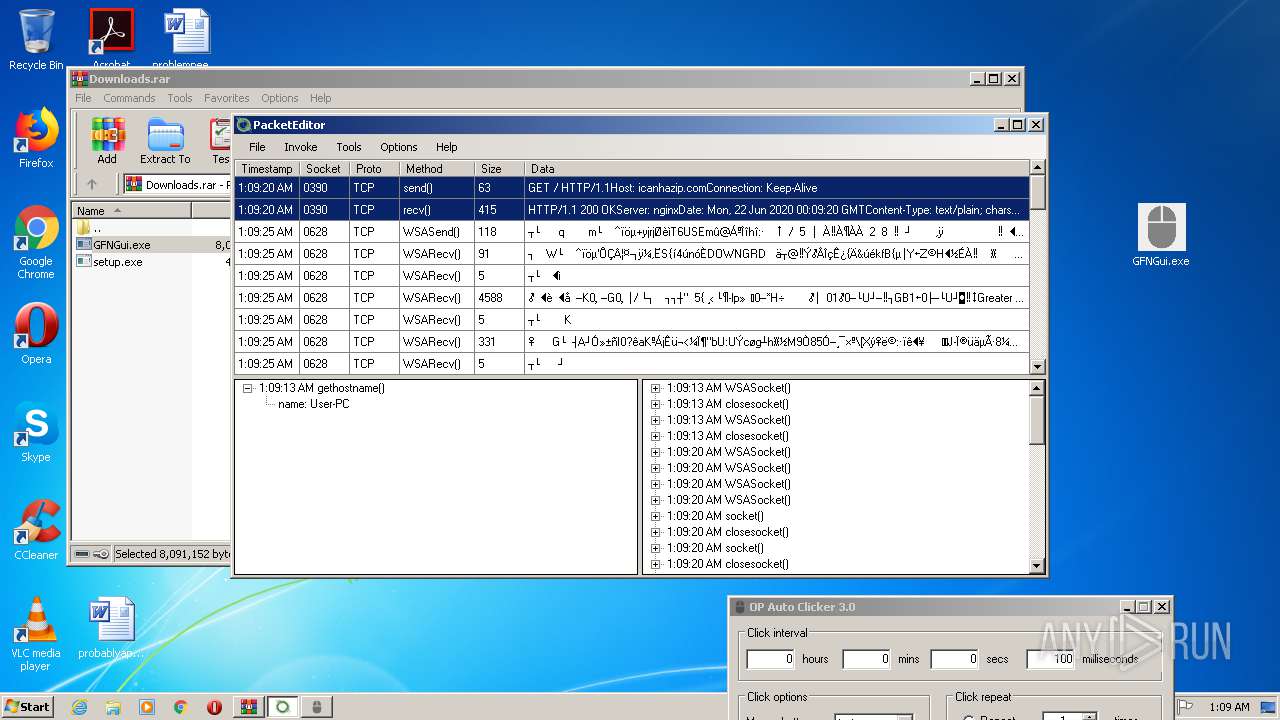Open the Favorites menu in WinRAR
This screenshot has width=1280, height=720.
click(227, 98)
